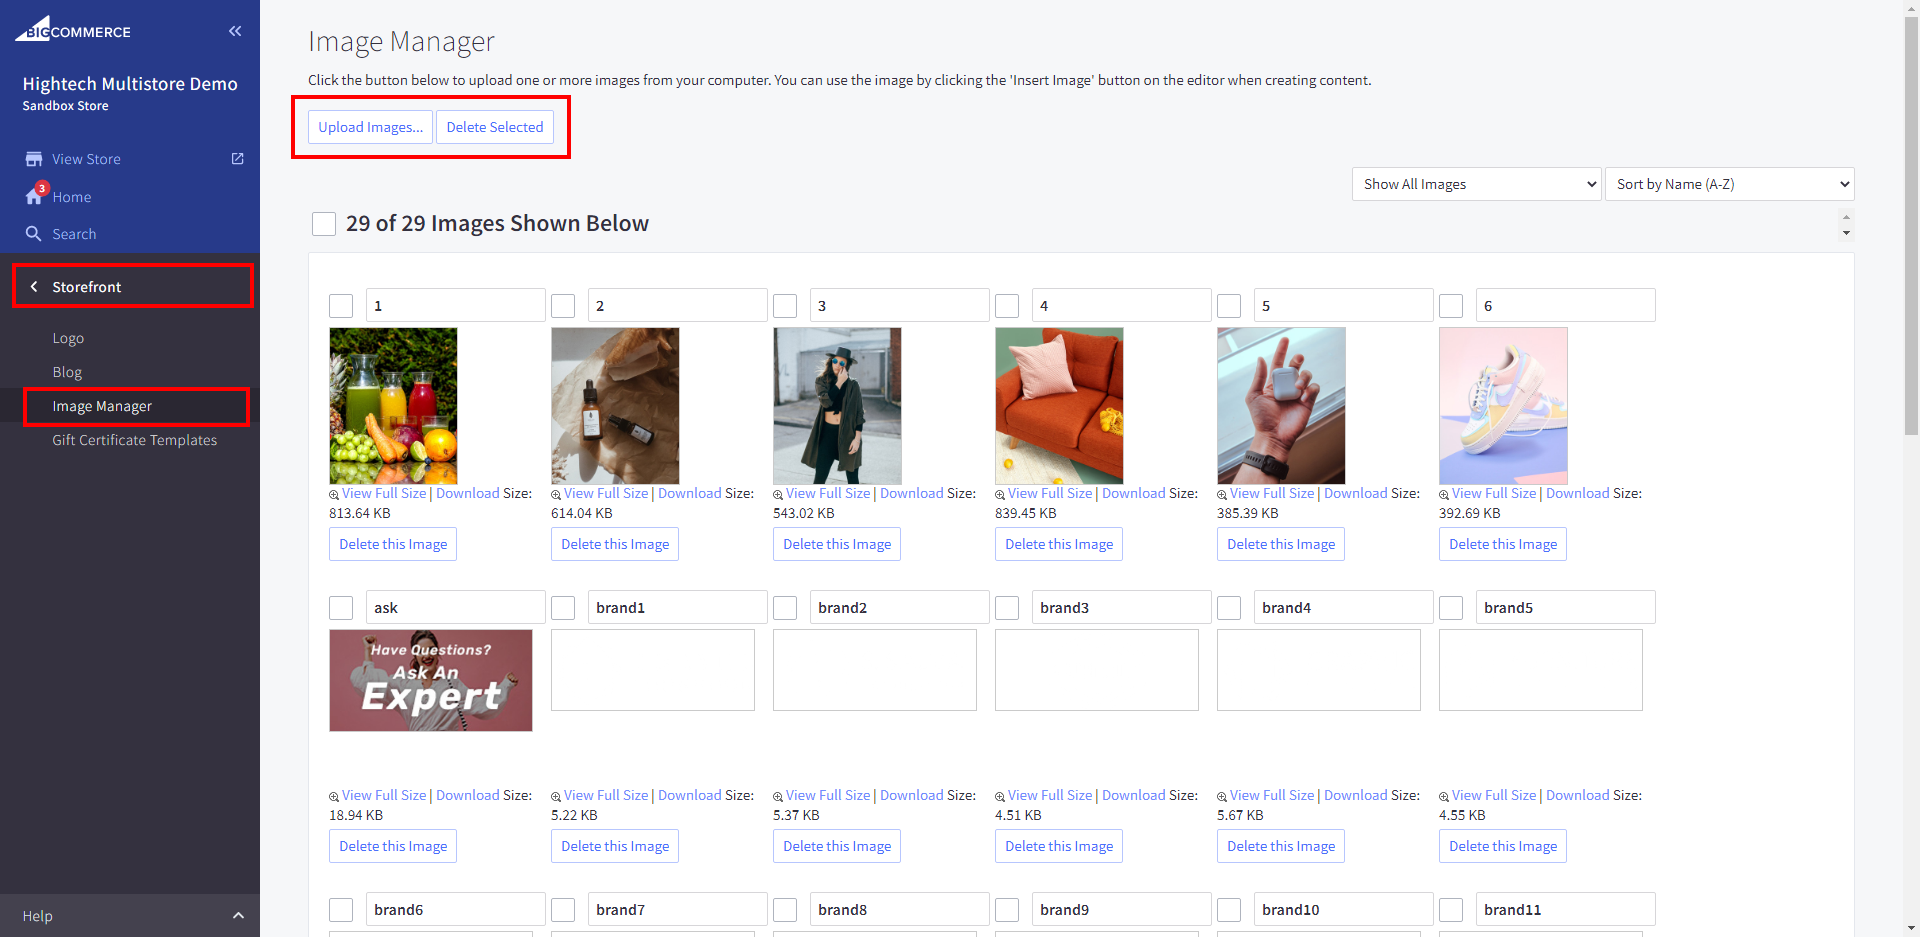Click the BigCommerce logo
This screenshot has width=1920, height=937.
coord(73,29)
